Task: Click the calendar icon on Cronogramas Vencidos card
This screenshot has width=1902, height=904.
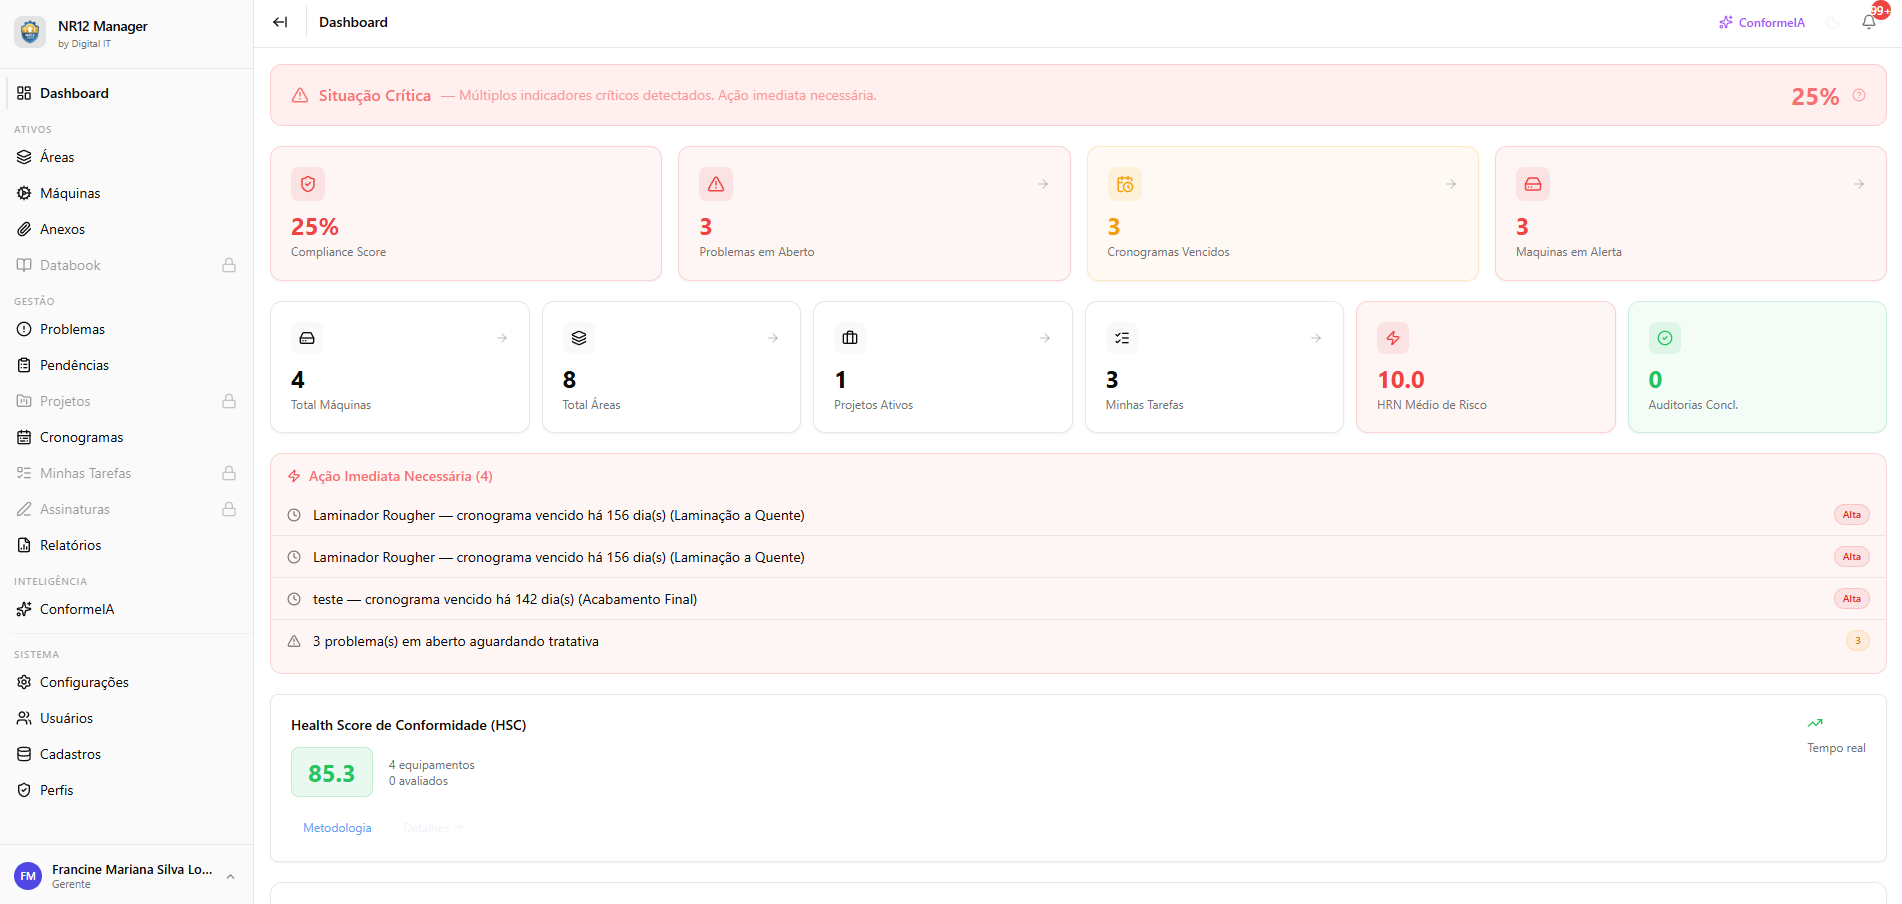Action: click(1125, 184)
